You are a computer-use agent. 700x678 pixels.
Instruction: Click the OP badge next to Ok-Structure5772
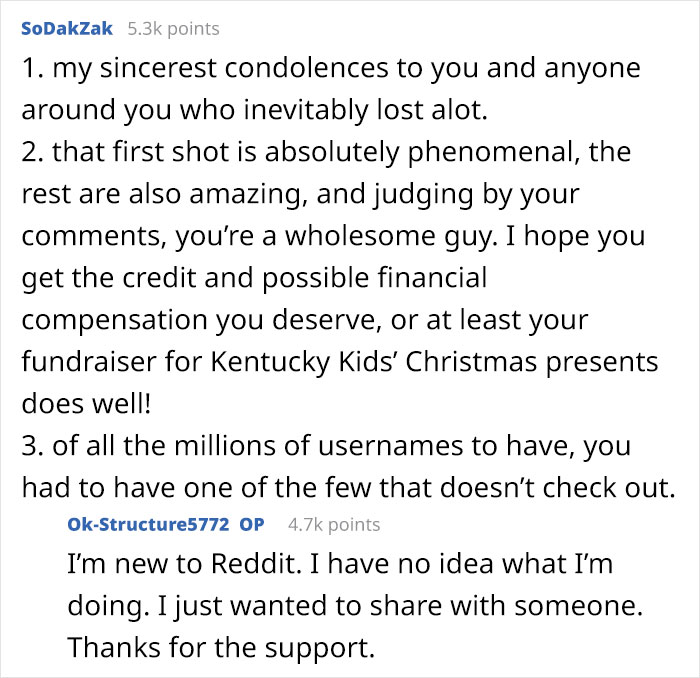pos(252,524)
